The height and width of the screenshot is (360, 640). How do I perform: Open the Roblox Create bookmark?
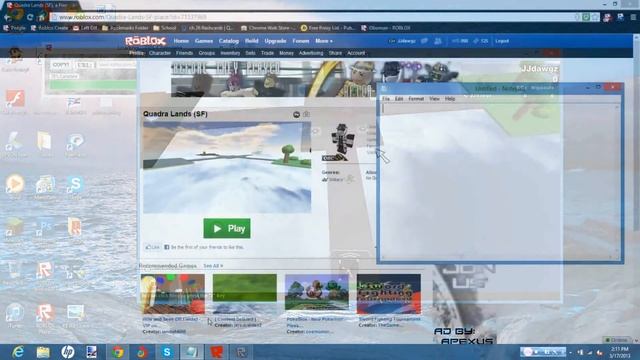point(49,28)
